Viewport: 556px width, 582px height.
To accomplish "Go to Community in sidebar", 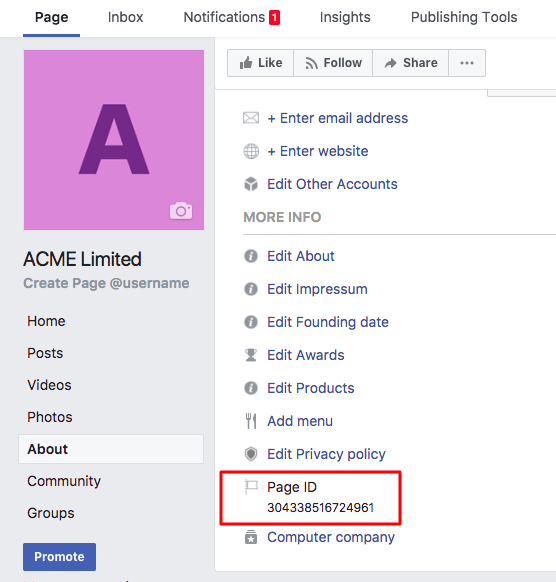I will tap(64, 481).
